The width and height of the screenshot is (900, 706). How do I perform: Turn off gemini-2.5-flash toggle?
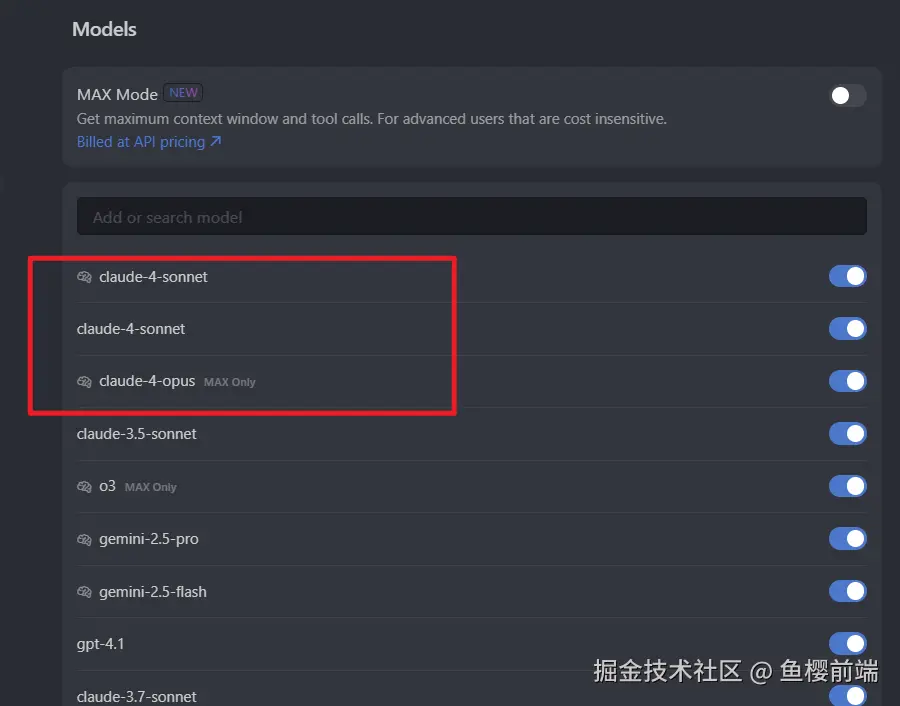[848, 591]
